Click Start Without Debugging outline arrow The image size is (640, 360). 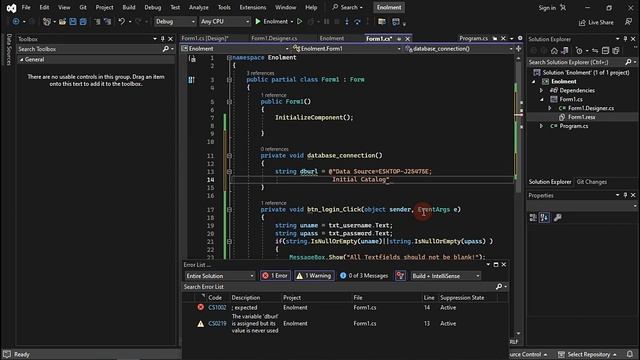[300, 22]
